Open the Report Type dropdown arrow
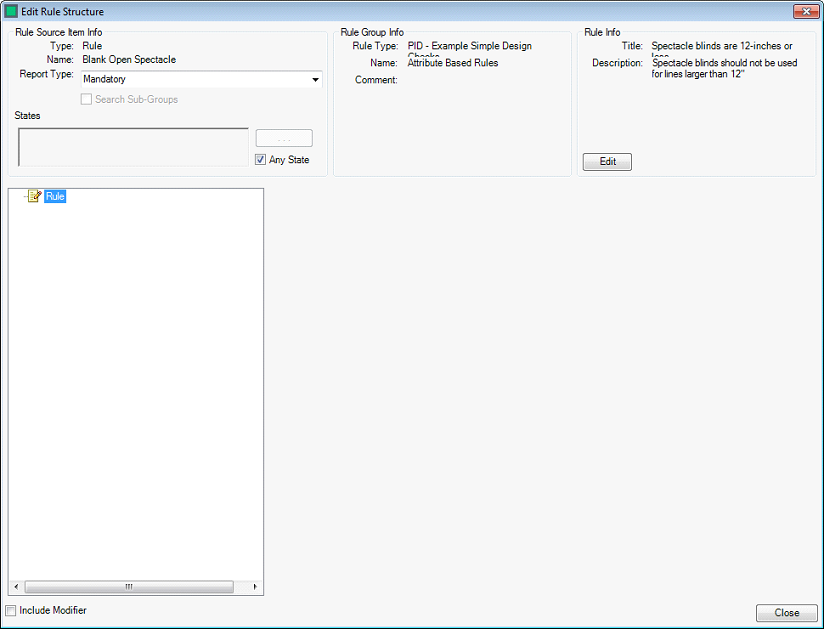 click(x=315, y=80)
